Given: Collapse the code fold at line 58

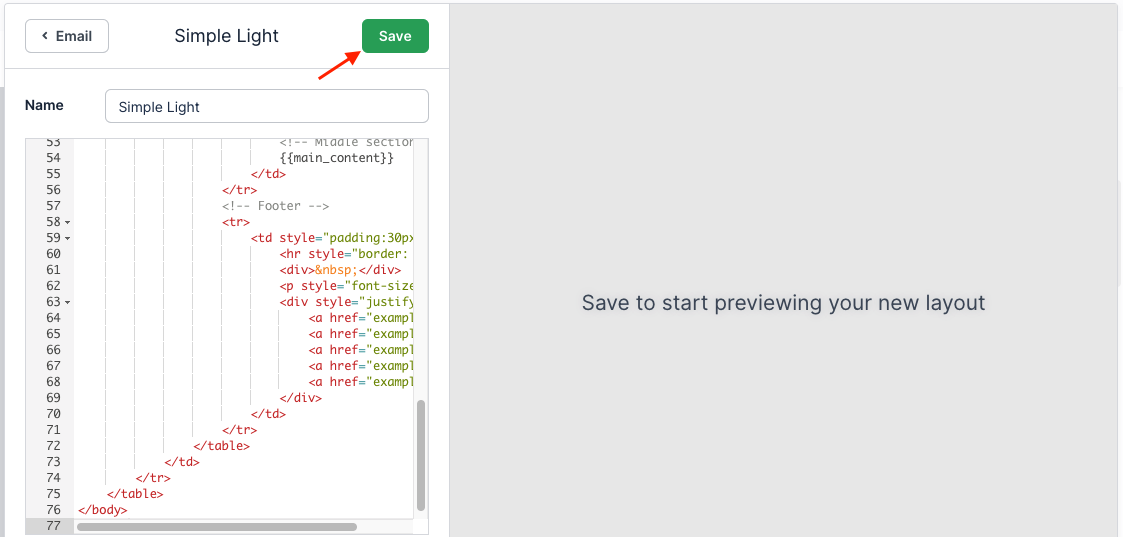Looking at the screenshot, I should [x=67, y=223].
